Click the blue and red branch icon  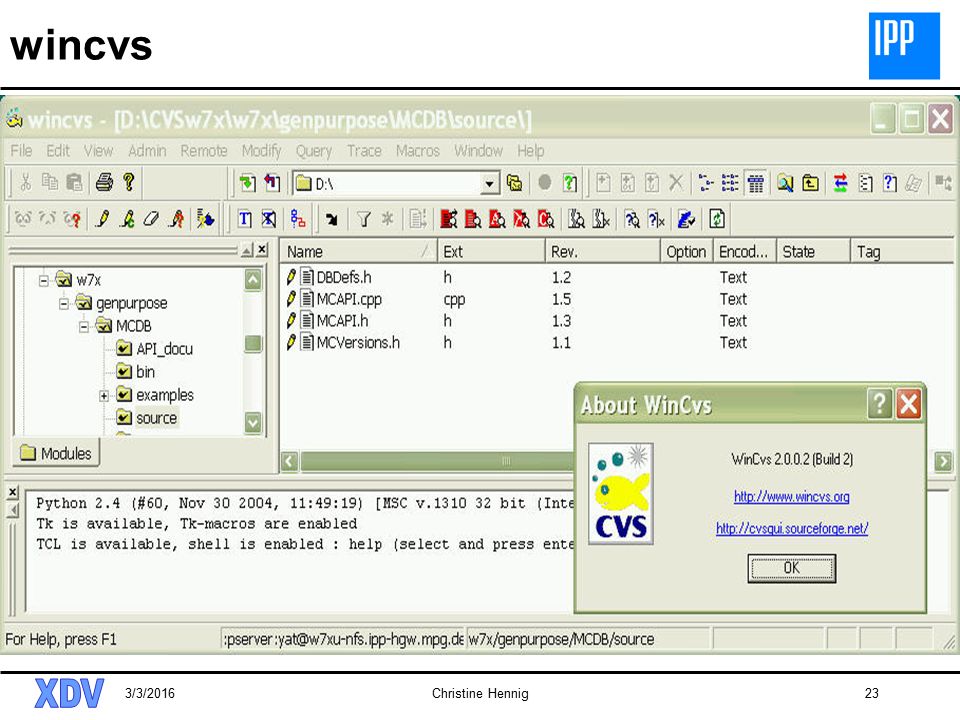[x=298, y=219]
